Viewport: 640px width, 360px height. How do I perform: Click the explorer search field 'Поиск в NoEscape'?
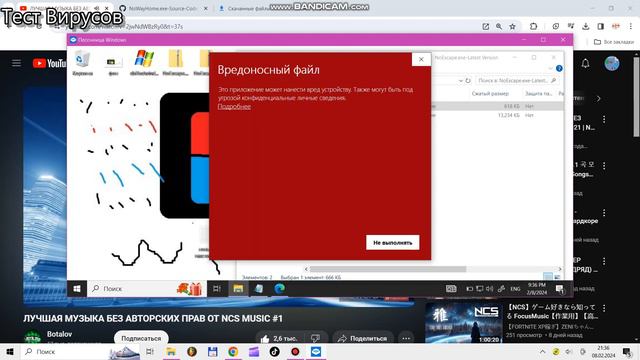click(517, 80)
